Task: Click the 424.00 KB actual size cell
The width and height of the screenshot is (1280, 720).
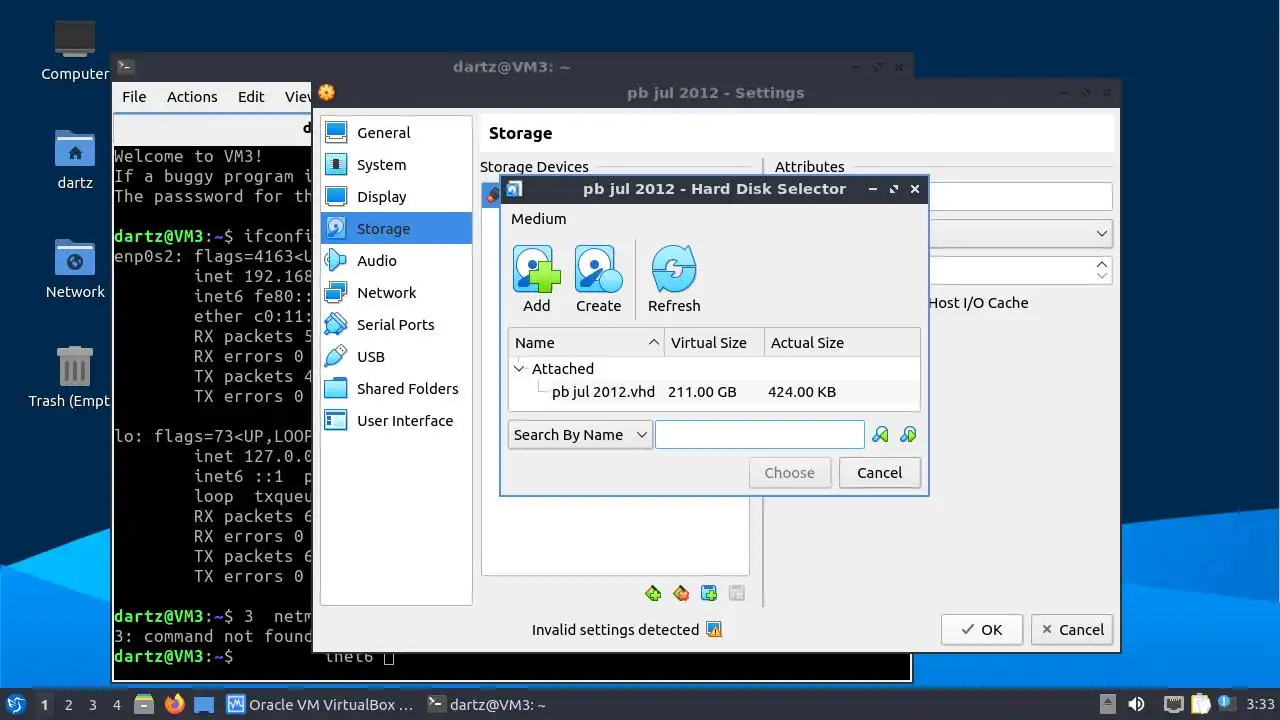Action: pos(802,392)
